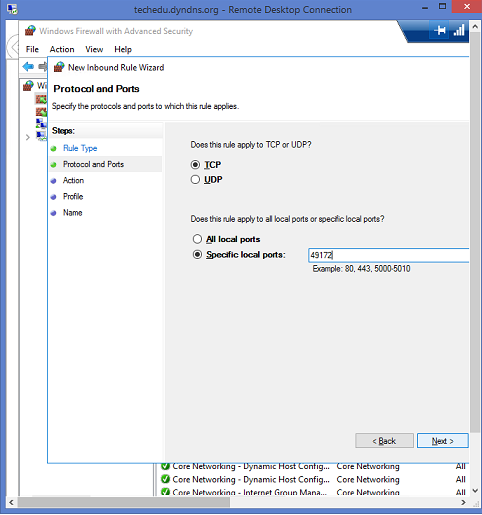Click the horizontal scrollbar right arrow
482x515 pixels.
click(x=463, y=502)
